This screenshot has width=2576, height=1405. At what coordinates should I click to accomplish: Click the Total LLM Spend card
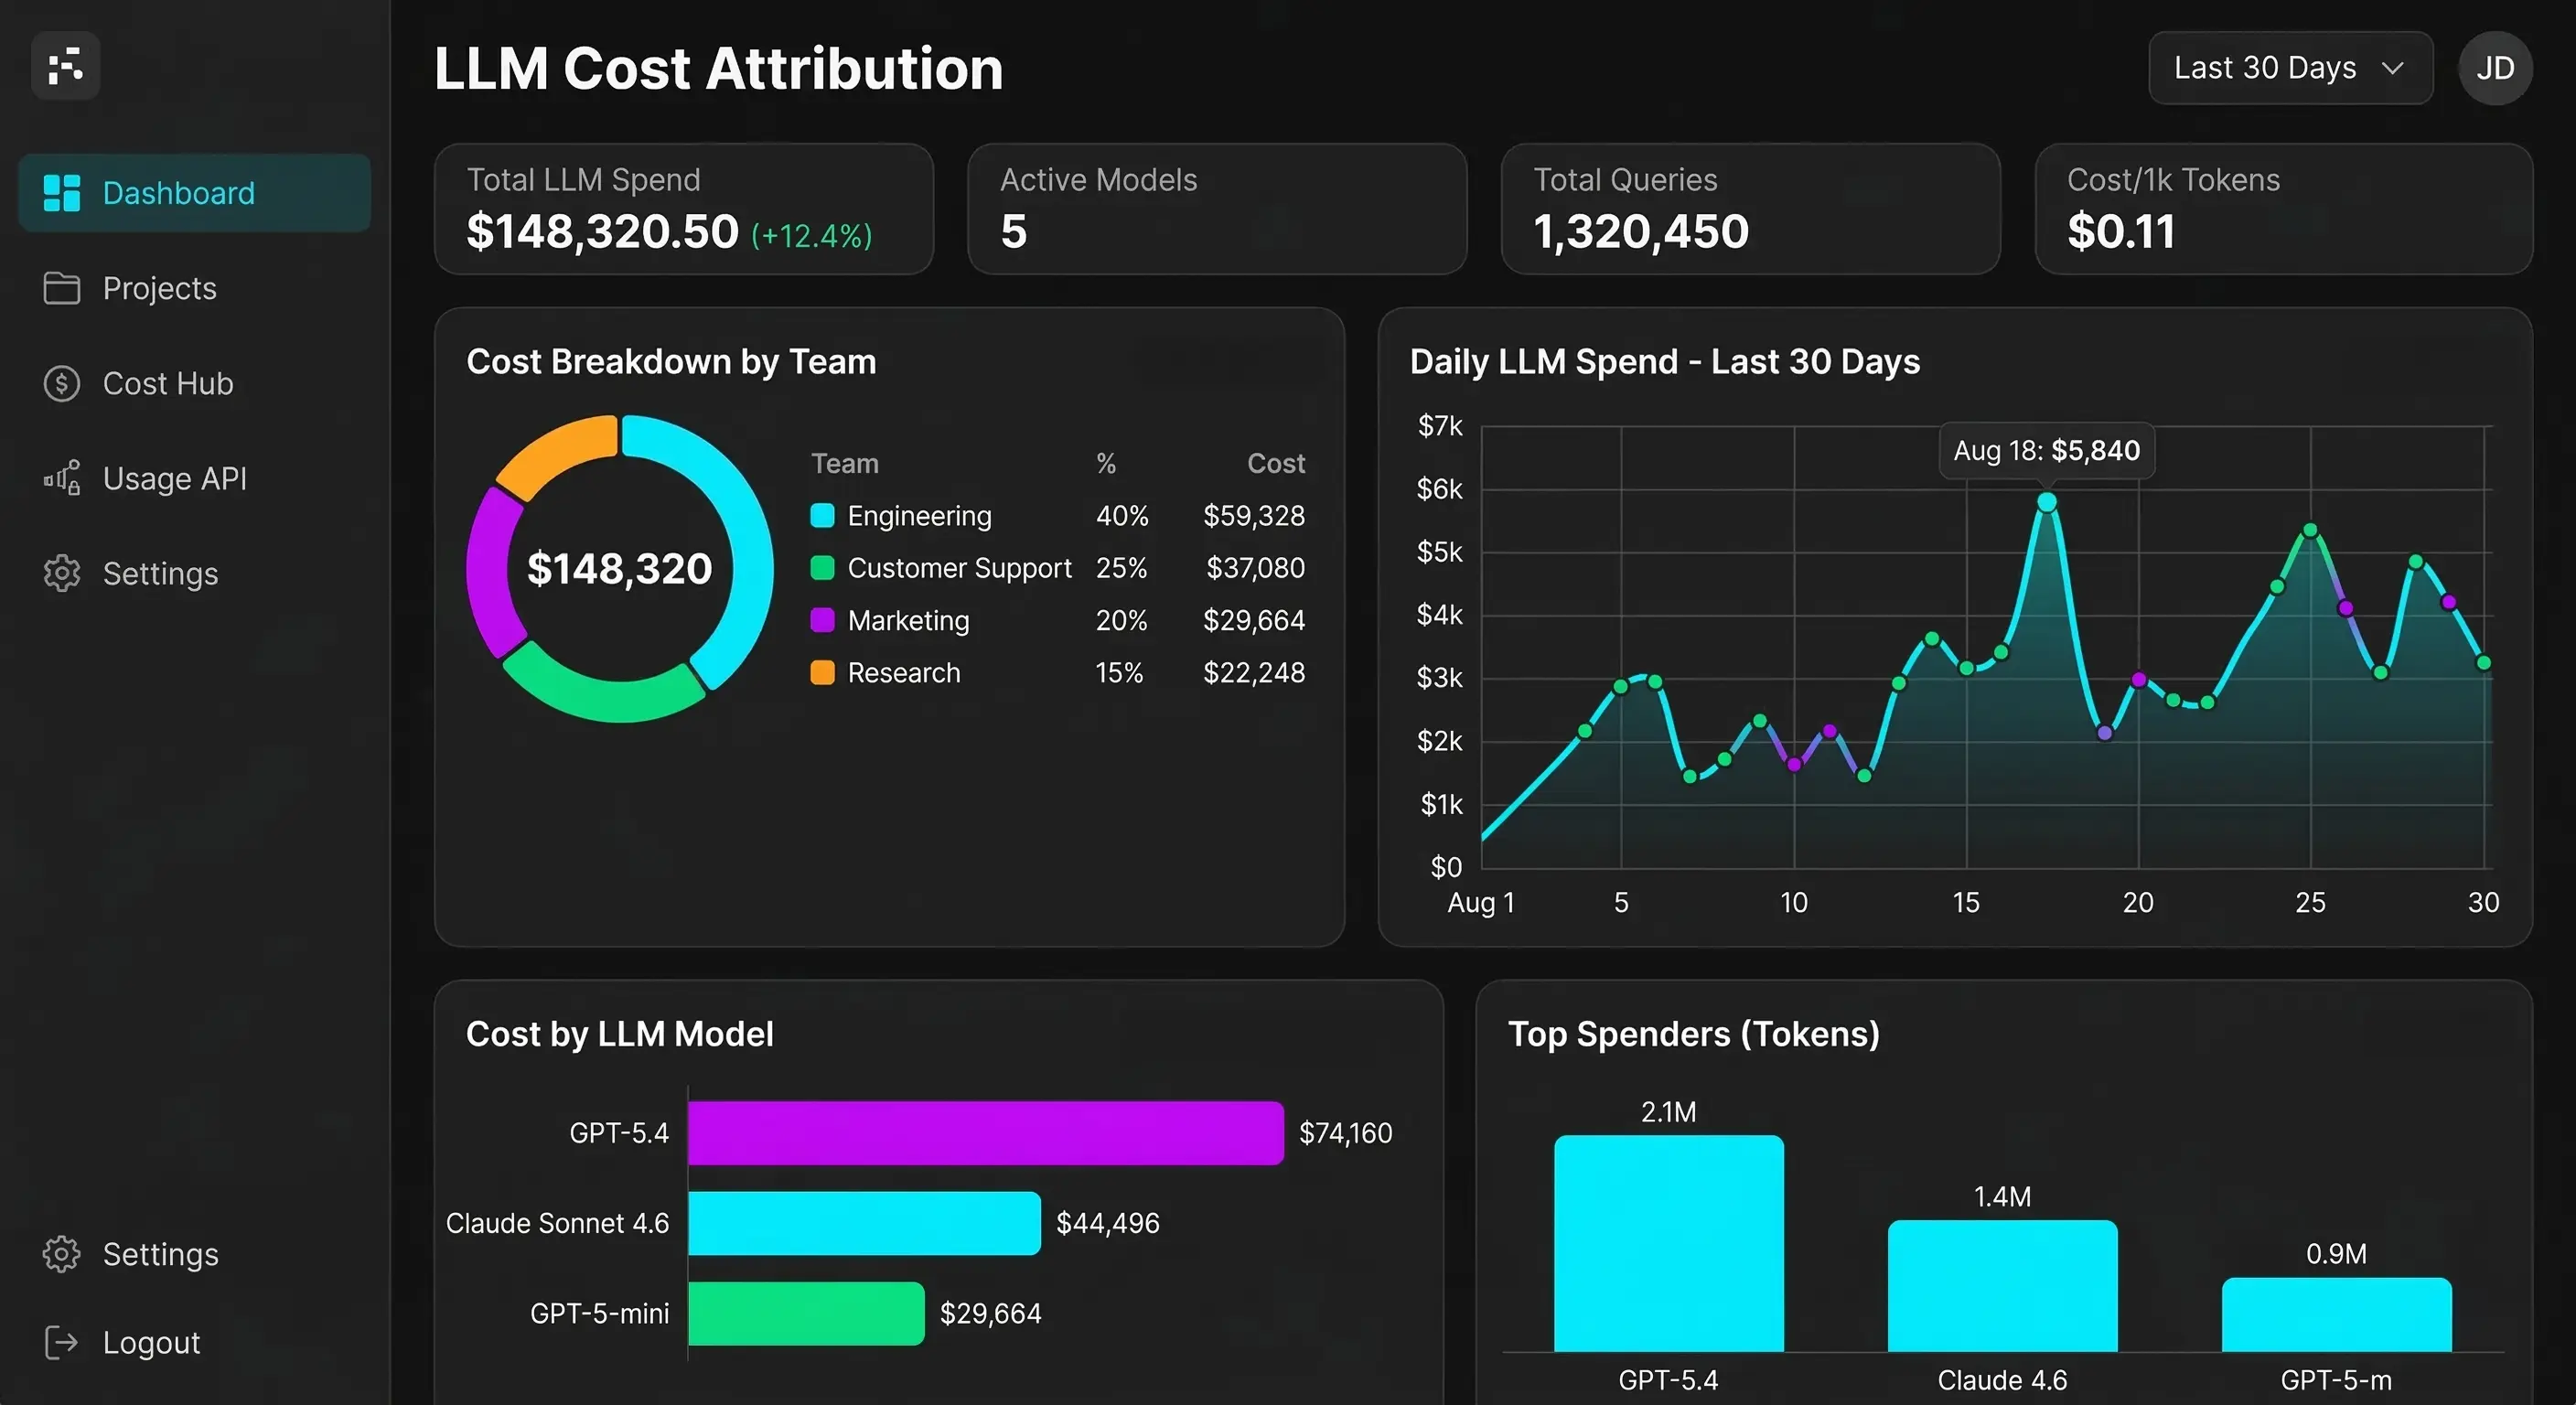(684, 208)
